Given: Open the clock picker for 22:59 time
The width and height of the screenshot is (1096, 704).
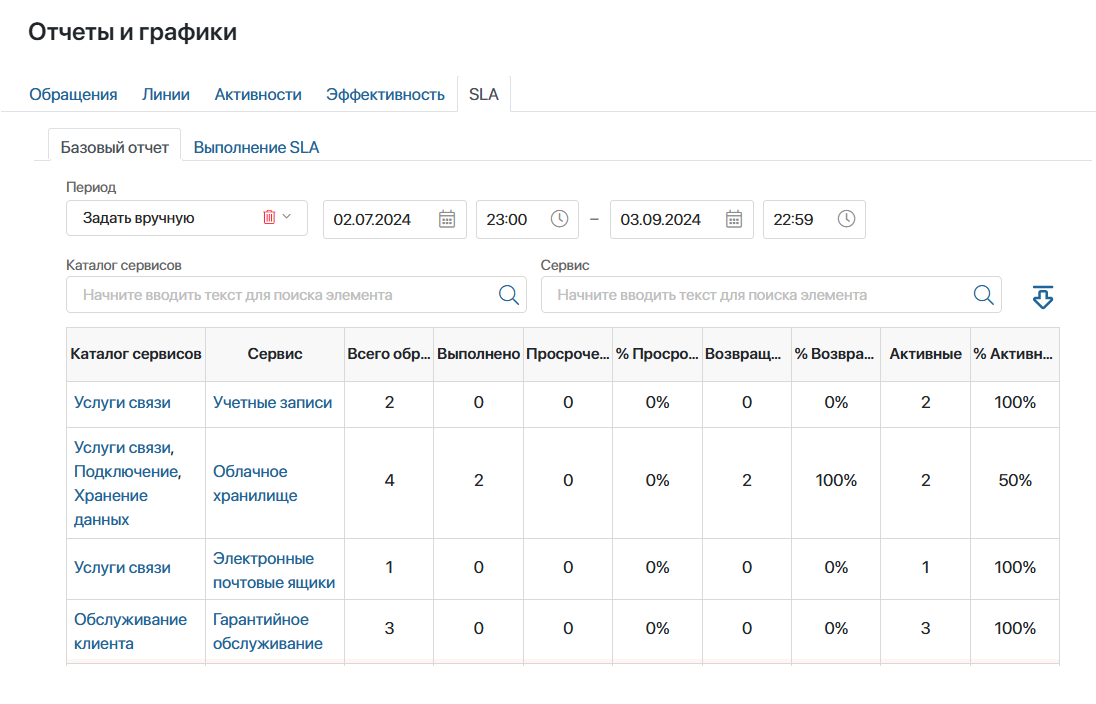Looking at the screenshot, I should [847, 219].
